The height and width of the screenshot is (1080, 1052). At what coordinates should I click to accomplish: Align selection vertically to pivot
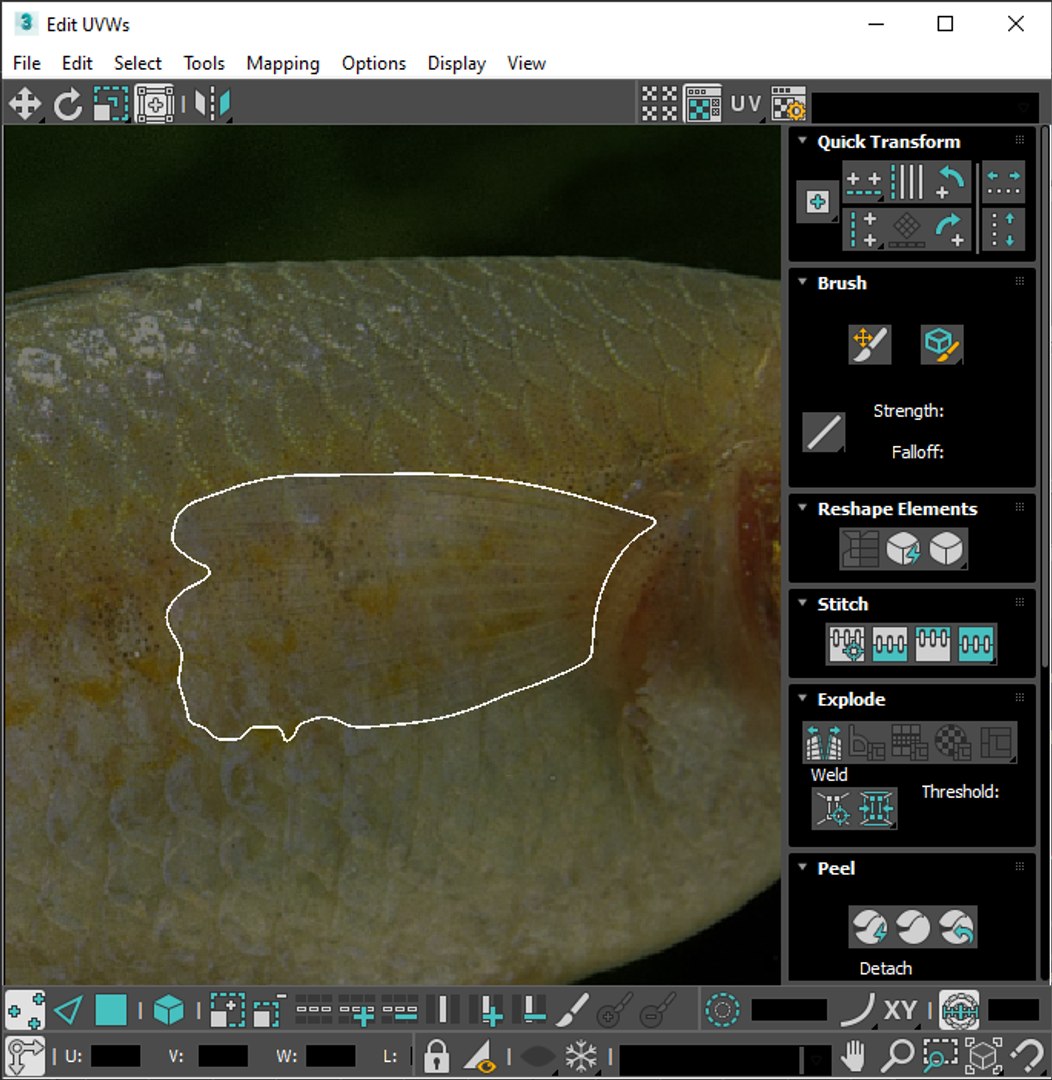pos(864,230)
